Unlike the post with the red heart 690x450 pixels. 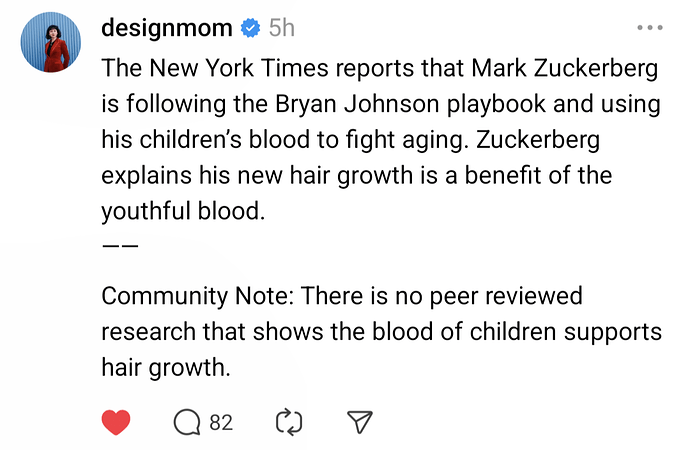click(116, 422)
